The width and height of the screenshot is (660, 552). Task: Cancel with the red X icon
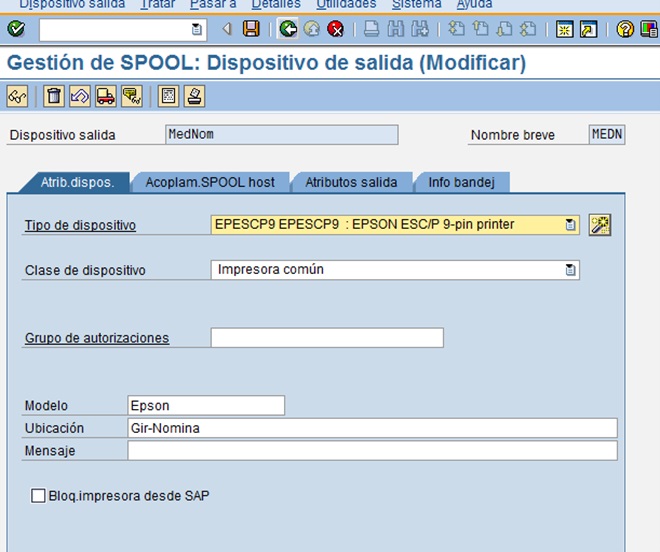336,29
